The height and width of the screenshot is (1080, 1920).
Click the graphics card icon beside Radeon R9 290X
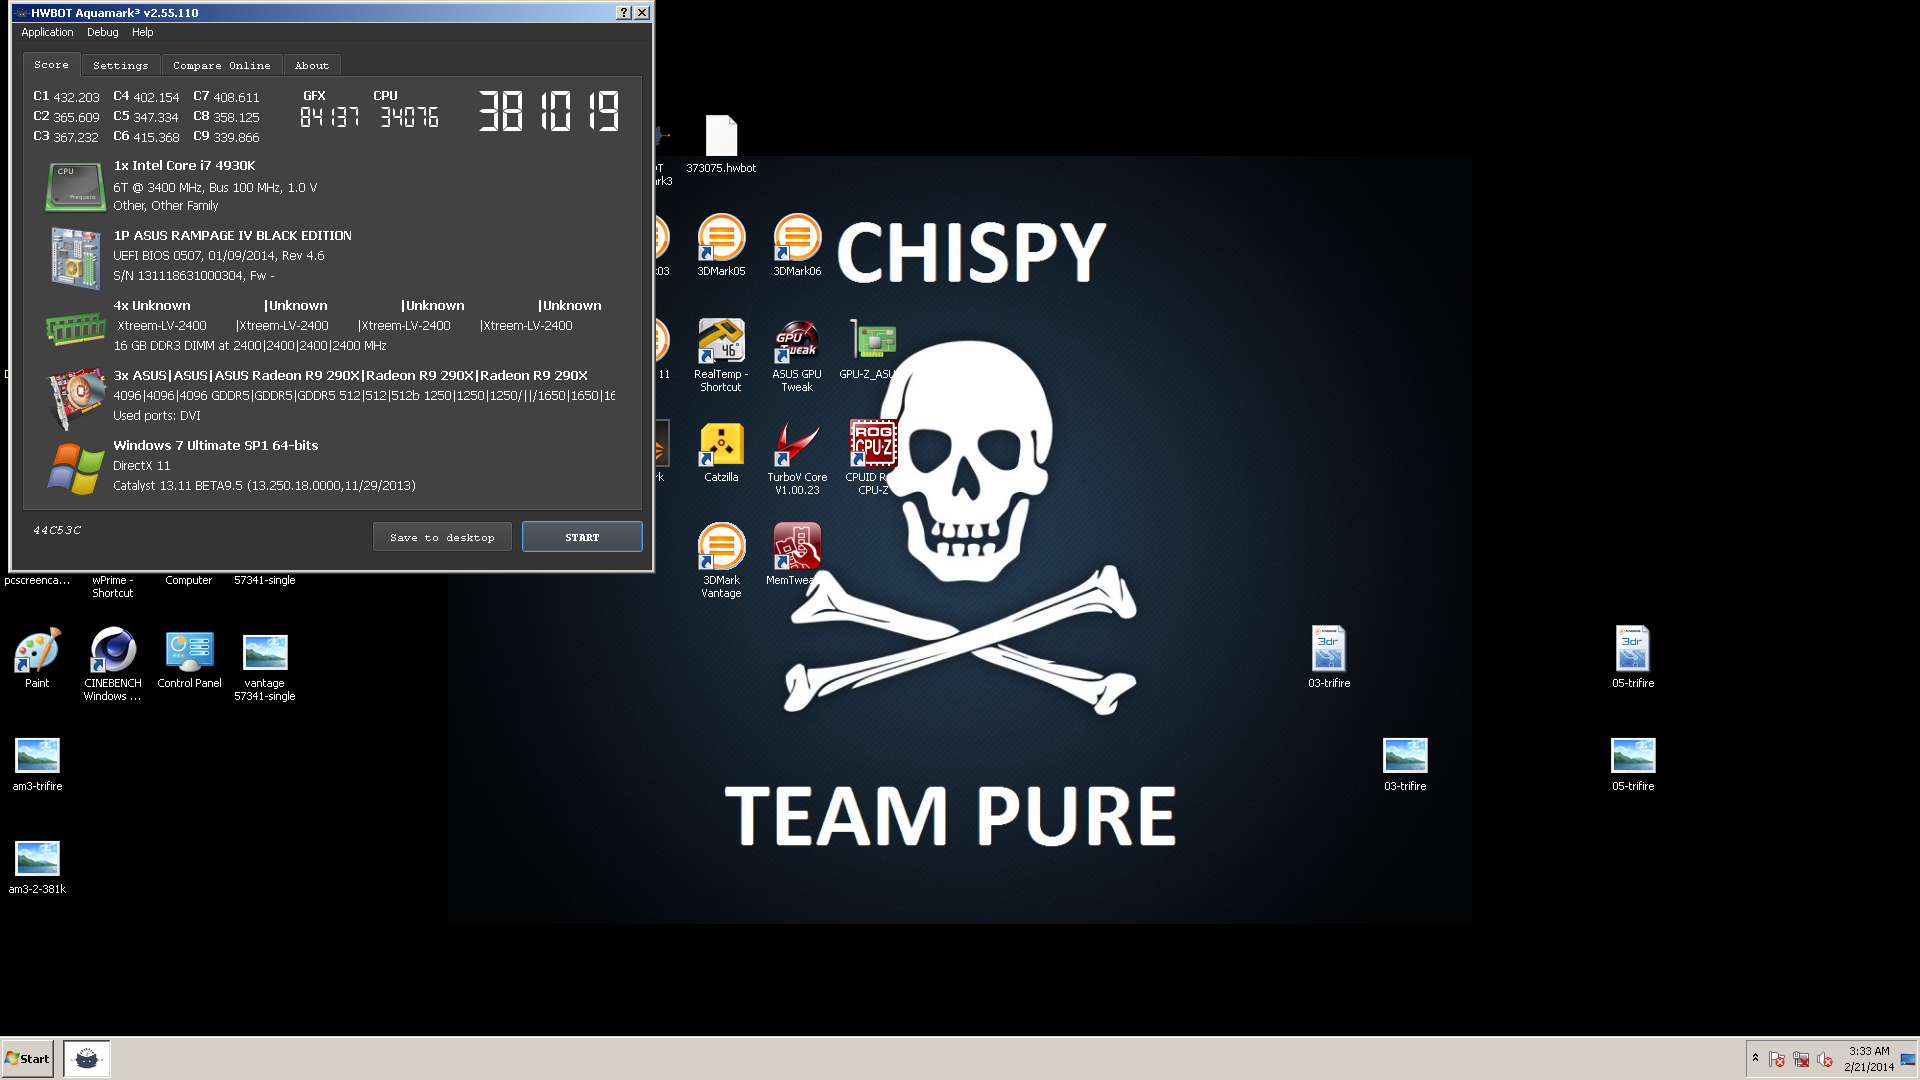coord(77,397)
